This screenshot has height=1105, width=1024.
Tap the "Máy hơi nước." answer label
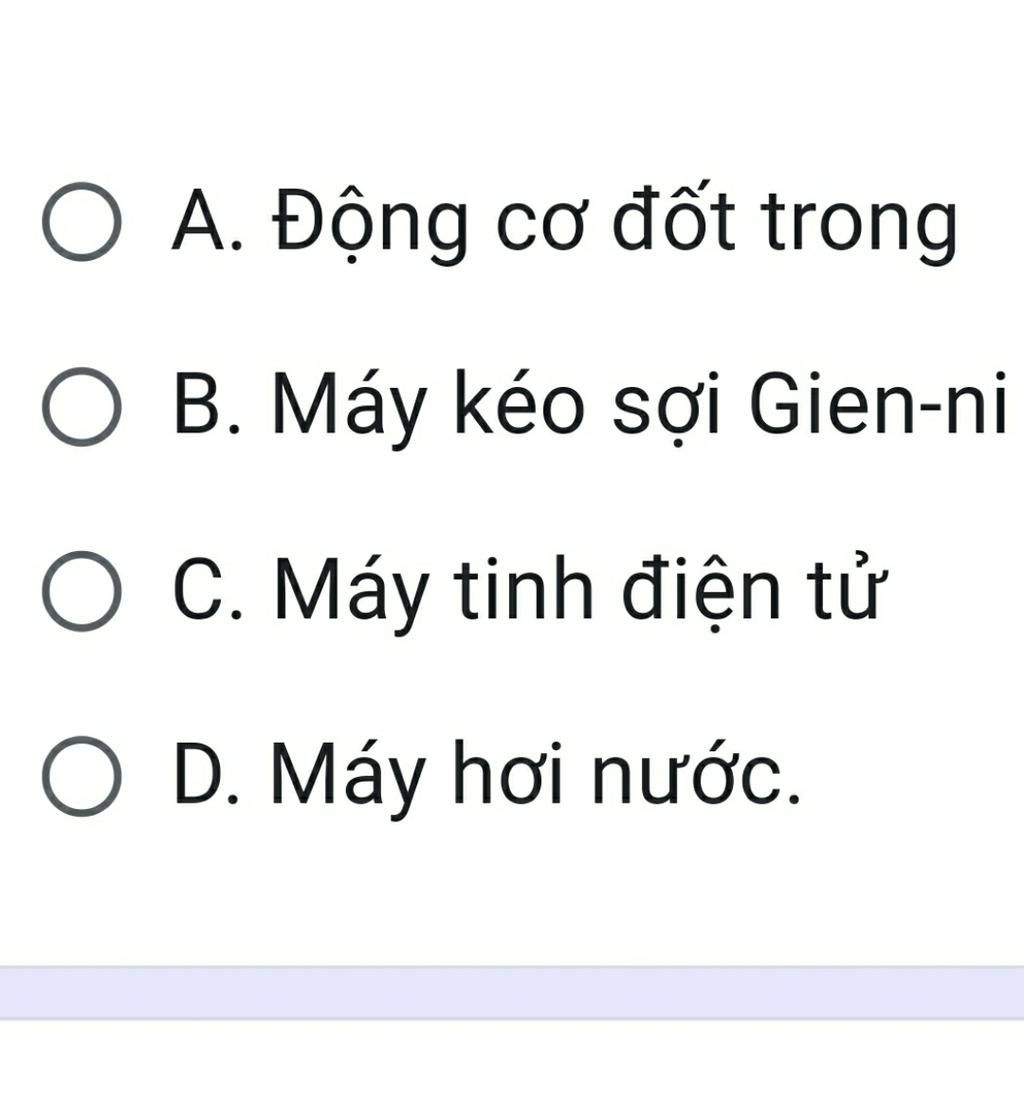click(537, 778)
